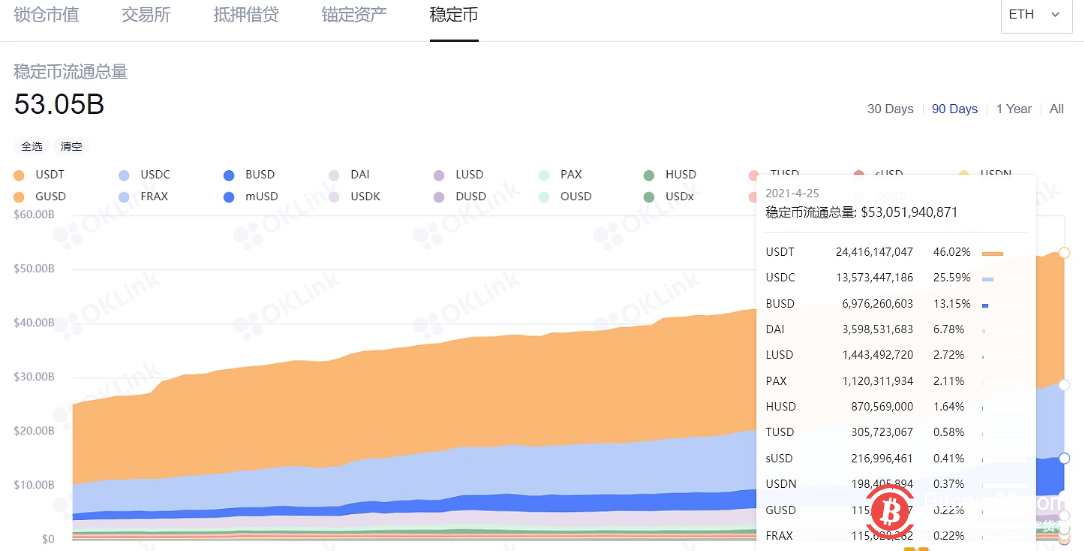Click USDT value 24,416,147,047
This screenshot has height=551, width=1084.
point(874,252)
